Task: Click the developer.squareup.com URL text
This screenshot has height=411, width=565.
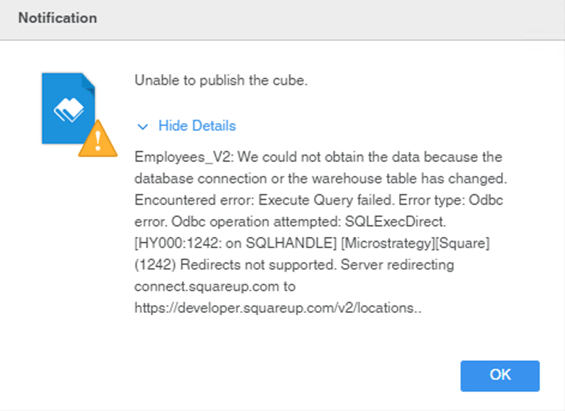Action: click(x=278, y=308)
